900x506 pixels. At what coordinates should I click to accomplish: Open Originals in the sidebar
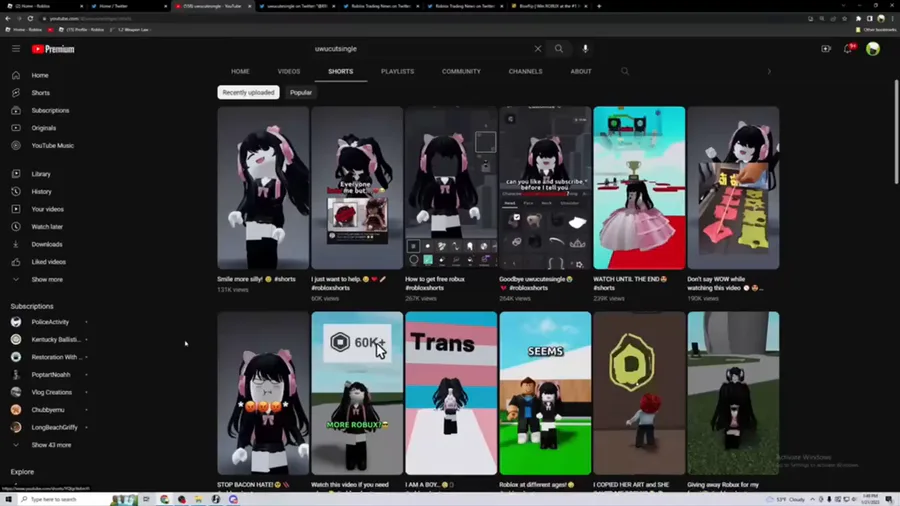point(44,128)
